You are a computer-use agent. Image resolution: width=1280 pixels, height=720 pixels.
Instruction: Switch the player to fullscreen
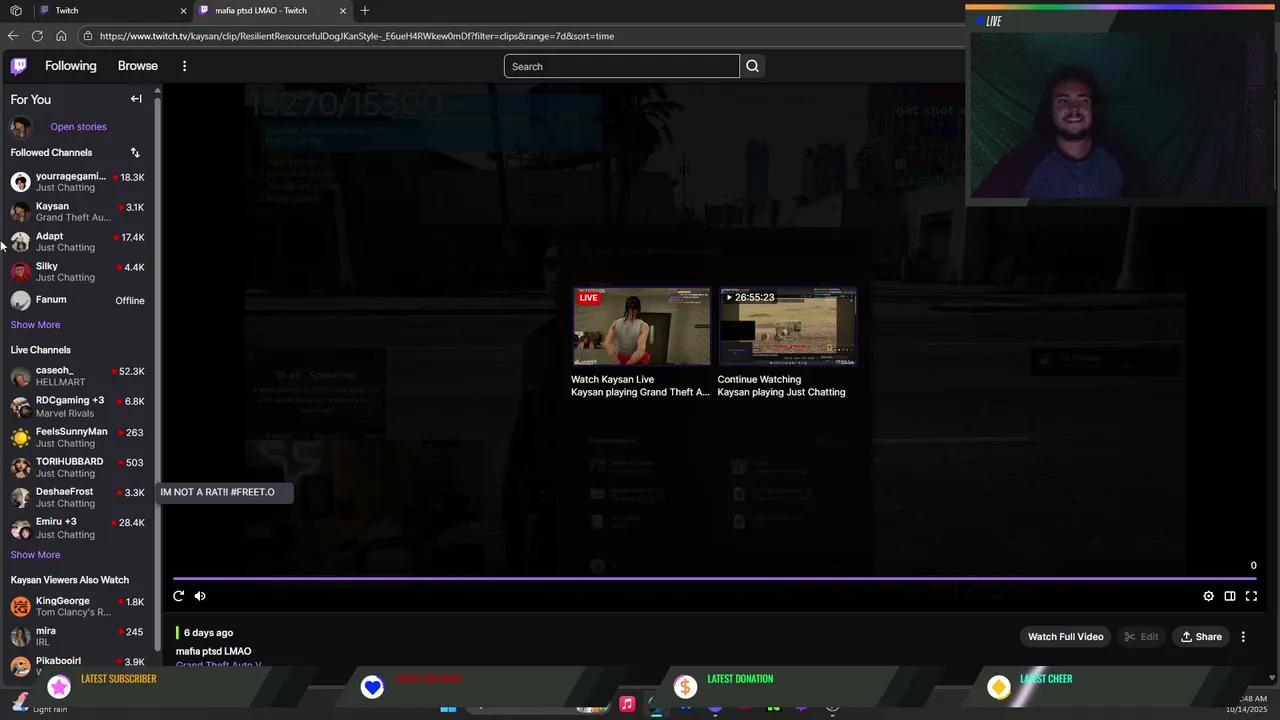(x=1251, y=596)
